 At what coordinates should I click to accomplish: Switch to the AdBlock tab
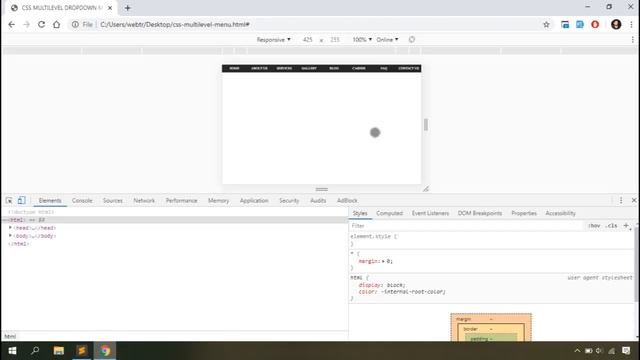[x=347, y=200]
